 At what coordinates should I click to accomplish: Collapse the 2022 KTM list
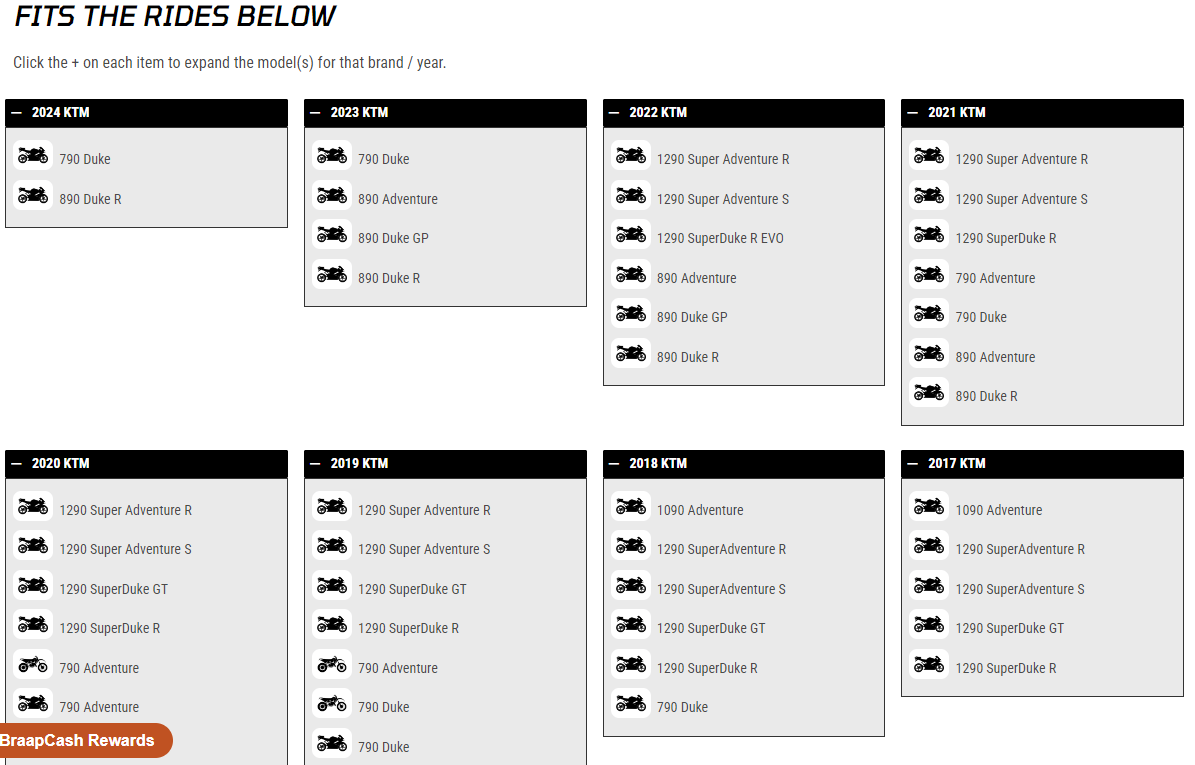[x=614, y=113]
